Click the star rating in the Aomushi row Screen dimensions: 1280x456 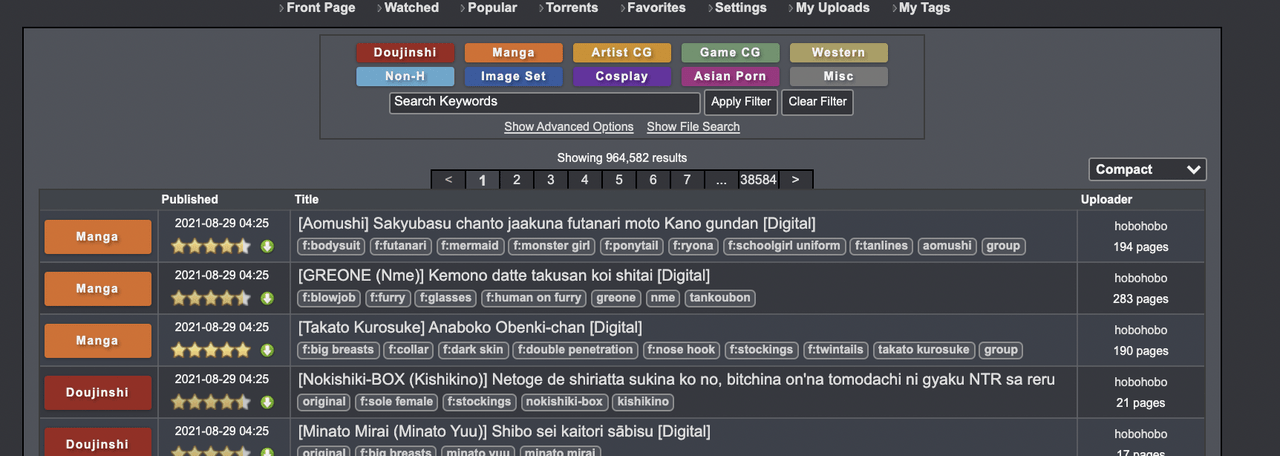click(211, 246)
